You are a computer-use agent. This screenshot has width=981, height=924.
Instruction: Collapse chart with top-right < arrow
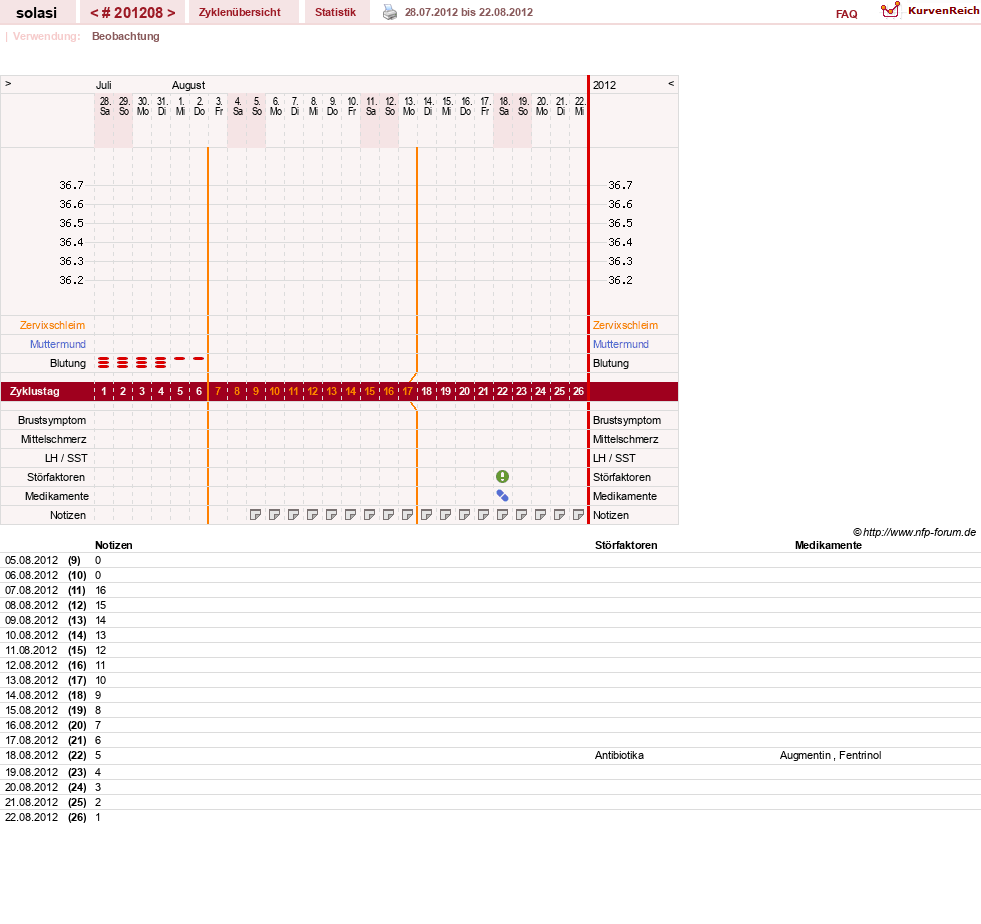[671, 83]
